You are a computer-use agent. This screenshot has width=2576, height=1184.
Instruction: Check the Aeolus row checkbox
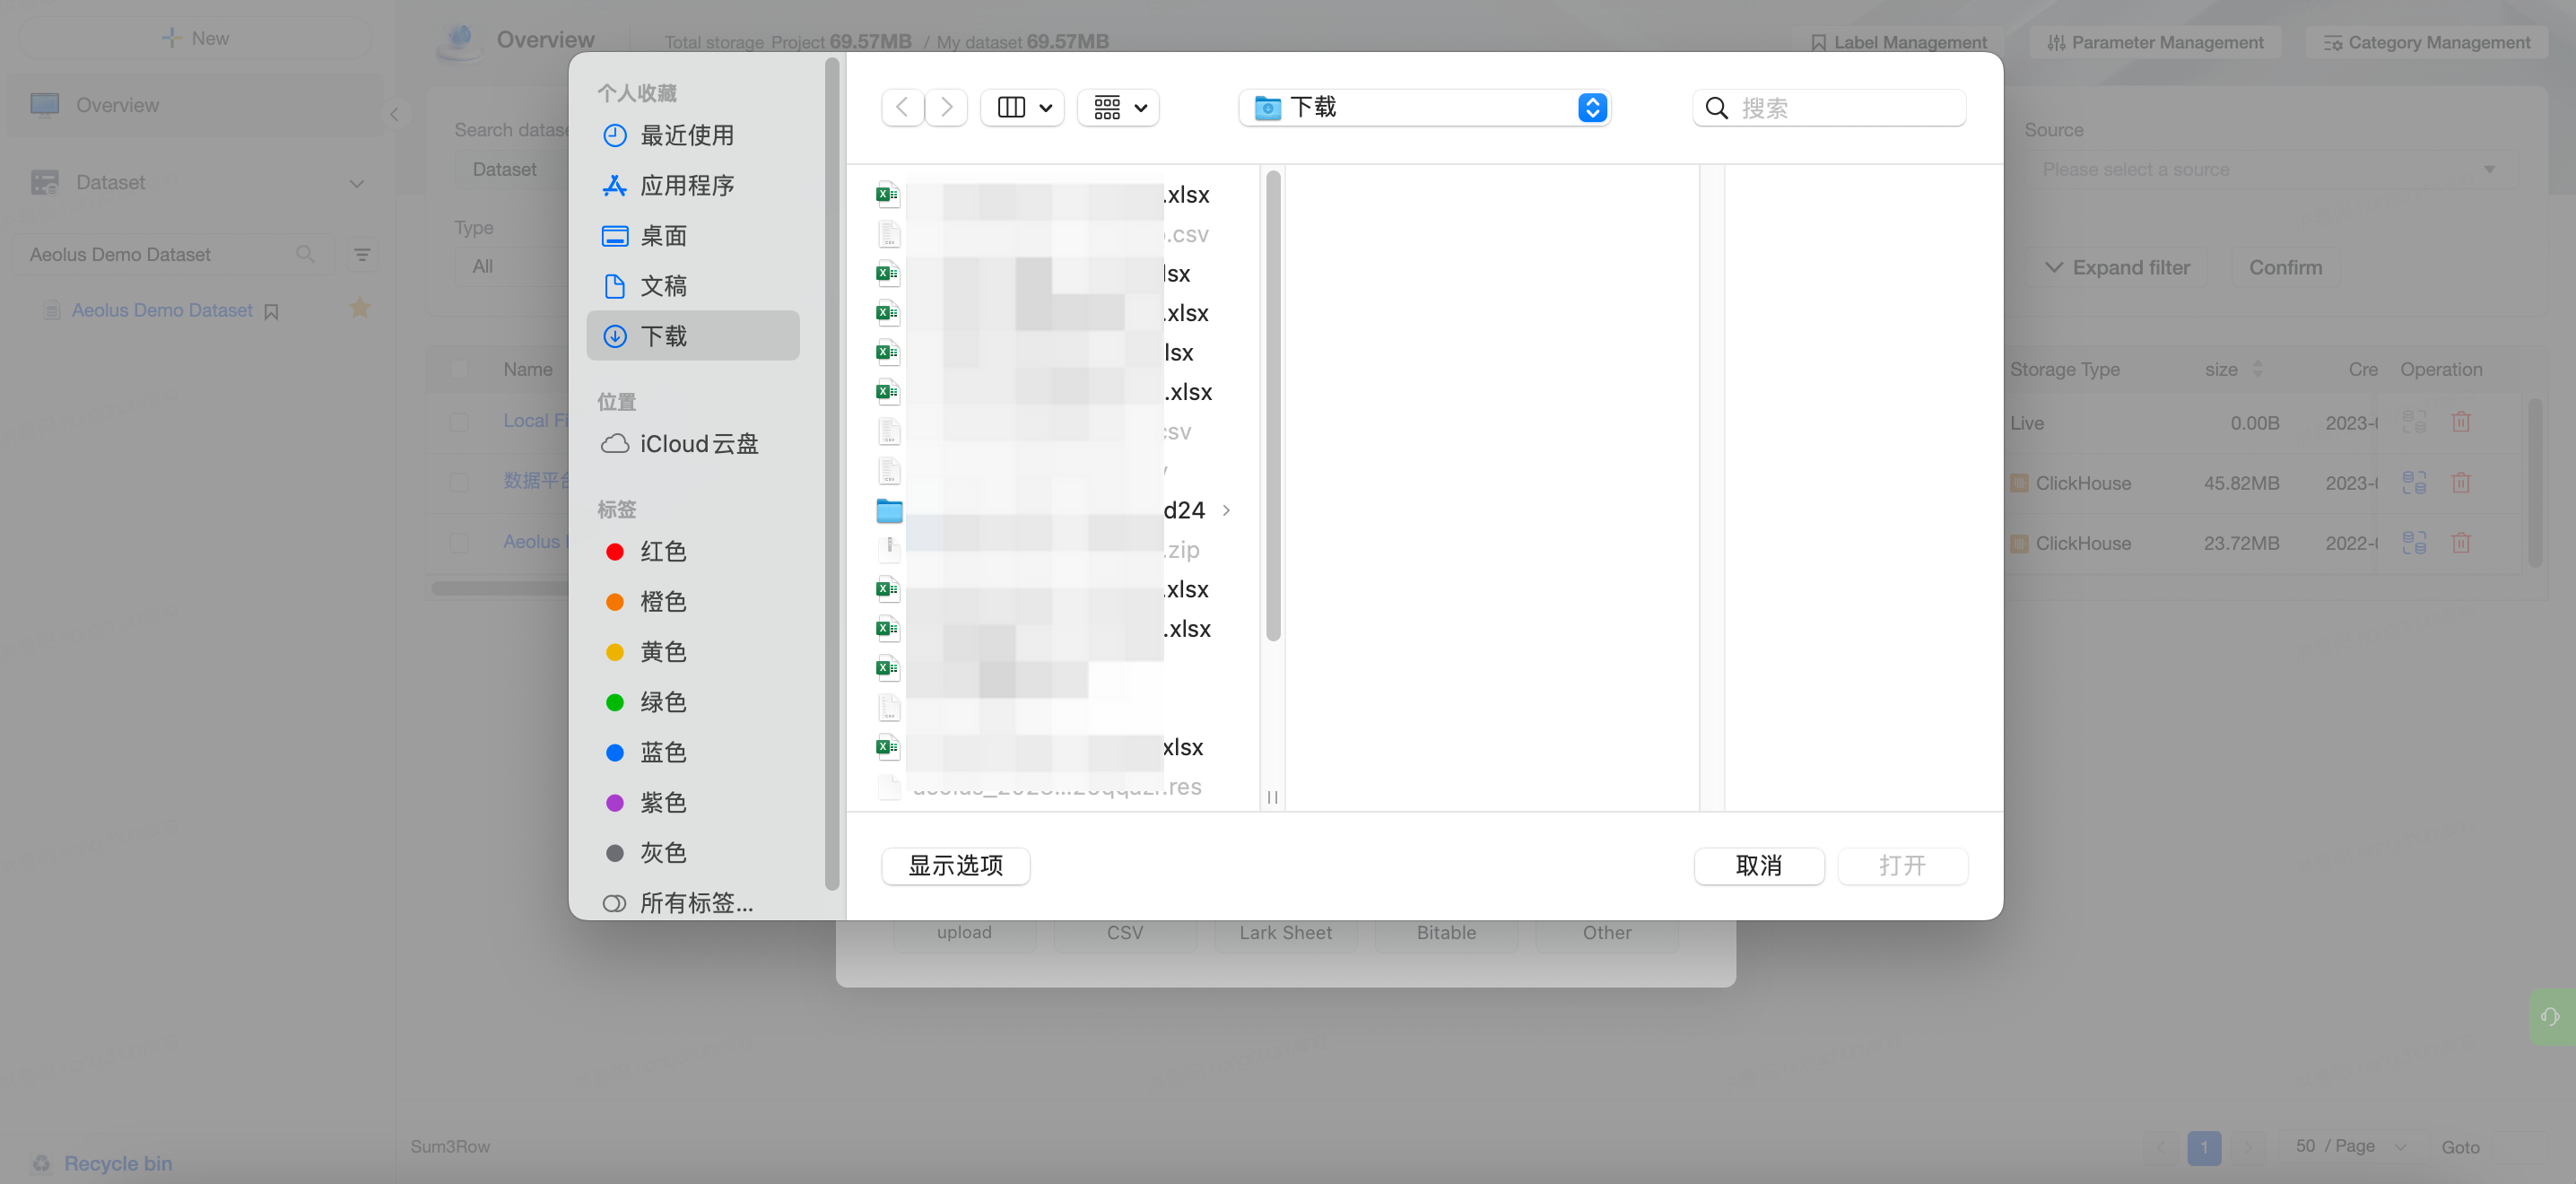click(459, 543)
